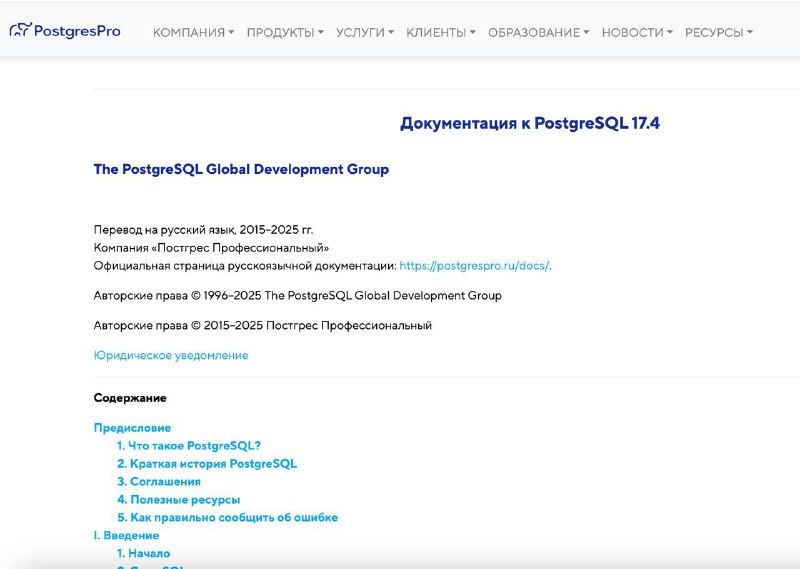Click 'Компания «Постгрес Профессиональный»' text
This screenshot has height=569, width=800.
tap(211, 248)
